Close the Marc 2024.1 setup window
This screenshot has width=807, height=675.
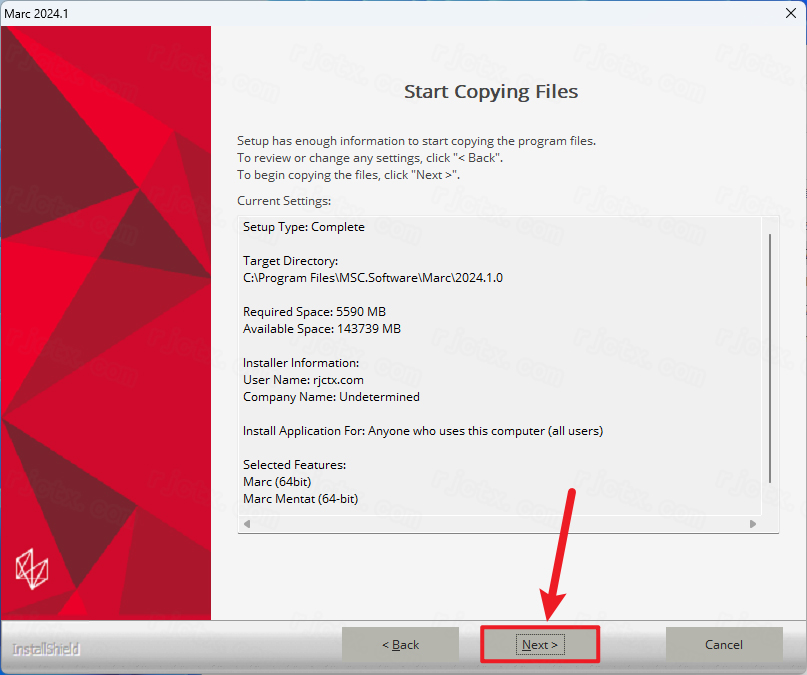coord(791,13)
